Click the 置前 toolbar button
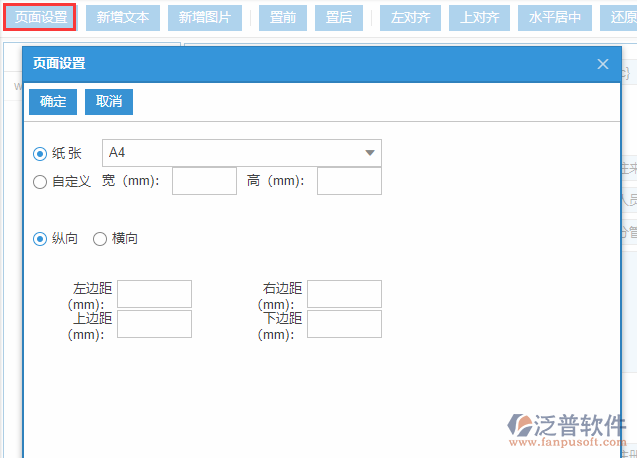 coord(283,17)
